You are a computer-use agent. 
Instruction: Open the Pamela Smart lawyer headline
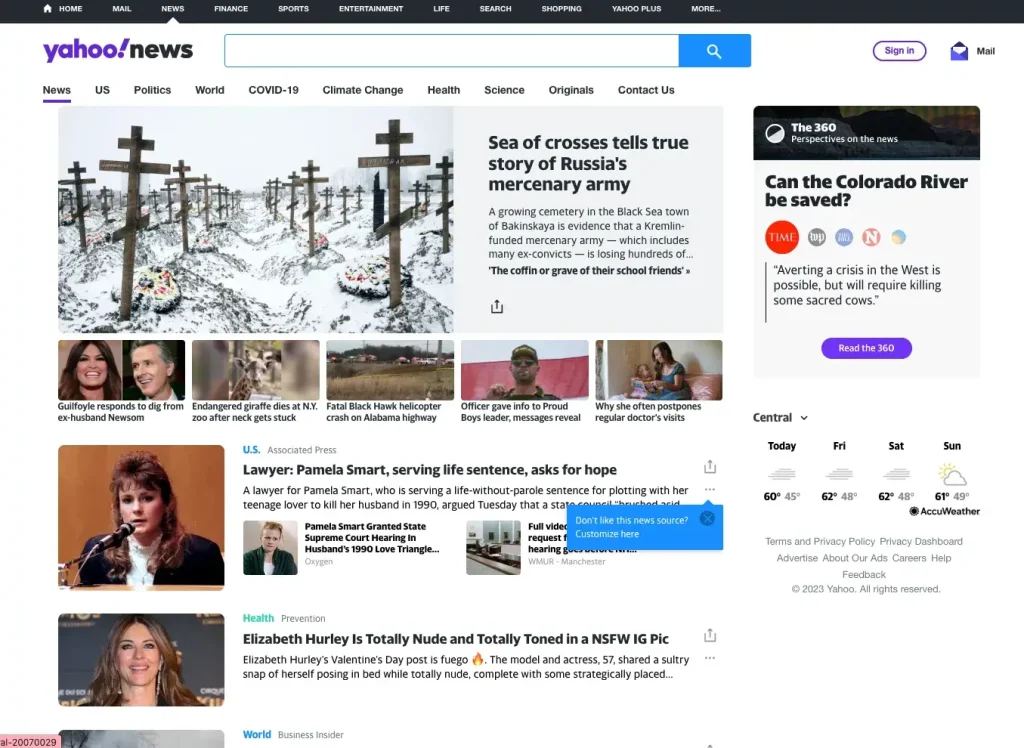[x=430, y=470]
